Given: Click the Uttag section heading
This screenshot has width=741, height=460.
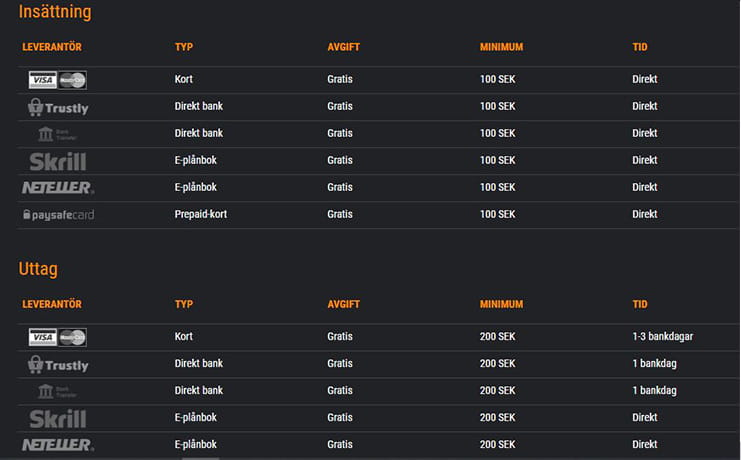Looking at the screenshot, I should 38,269.
